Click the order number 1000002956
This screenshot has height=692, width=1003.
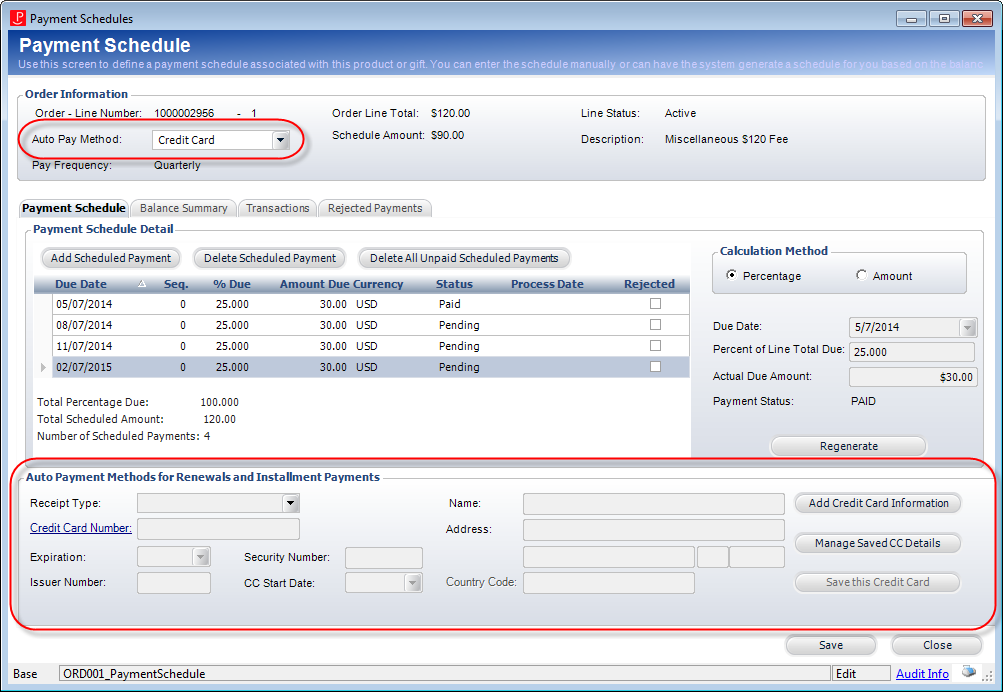(184, 113)
